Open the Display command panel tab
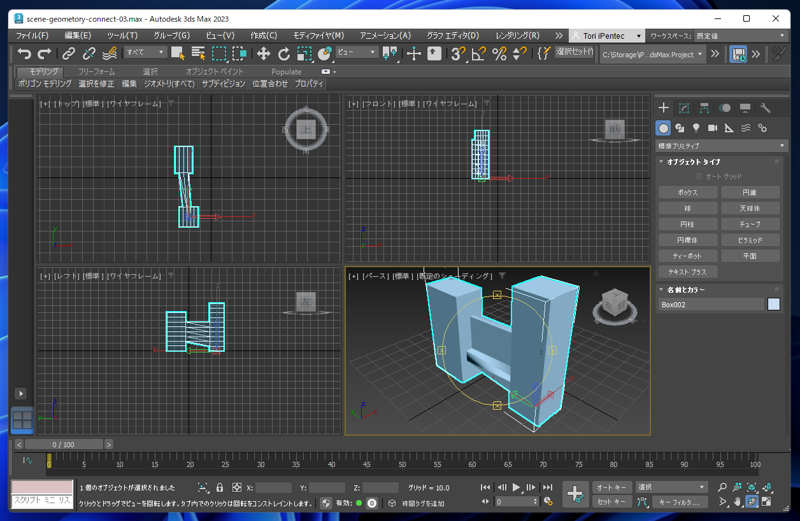This screenshot has width=800, height=521. pyautogui.click(x=745, y=108)
